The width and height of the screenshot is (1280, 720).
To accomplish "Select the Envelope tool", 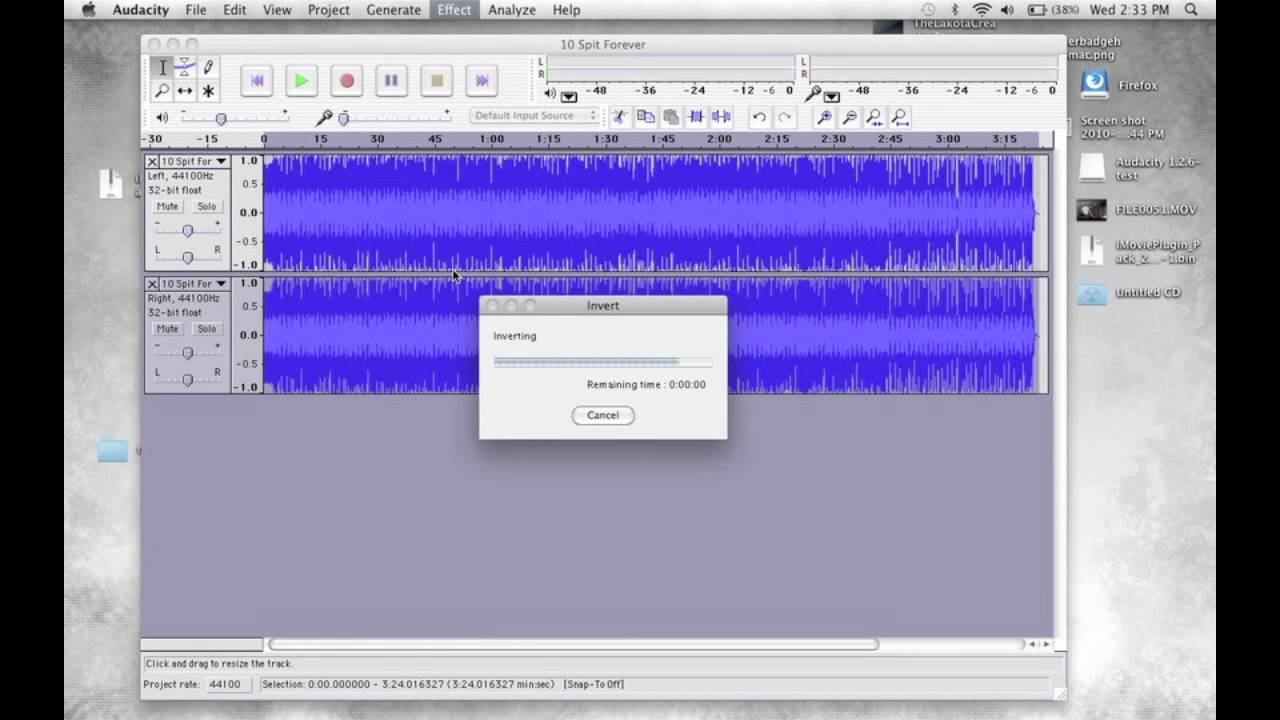I will pyautogui.click(x=185, y=68).
